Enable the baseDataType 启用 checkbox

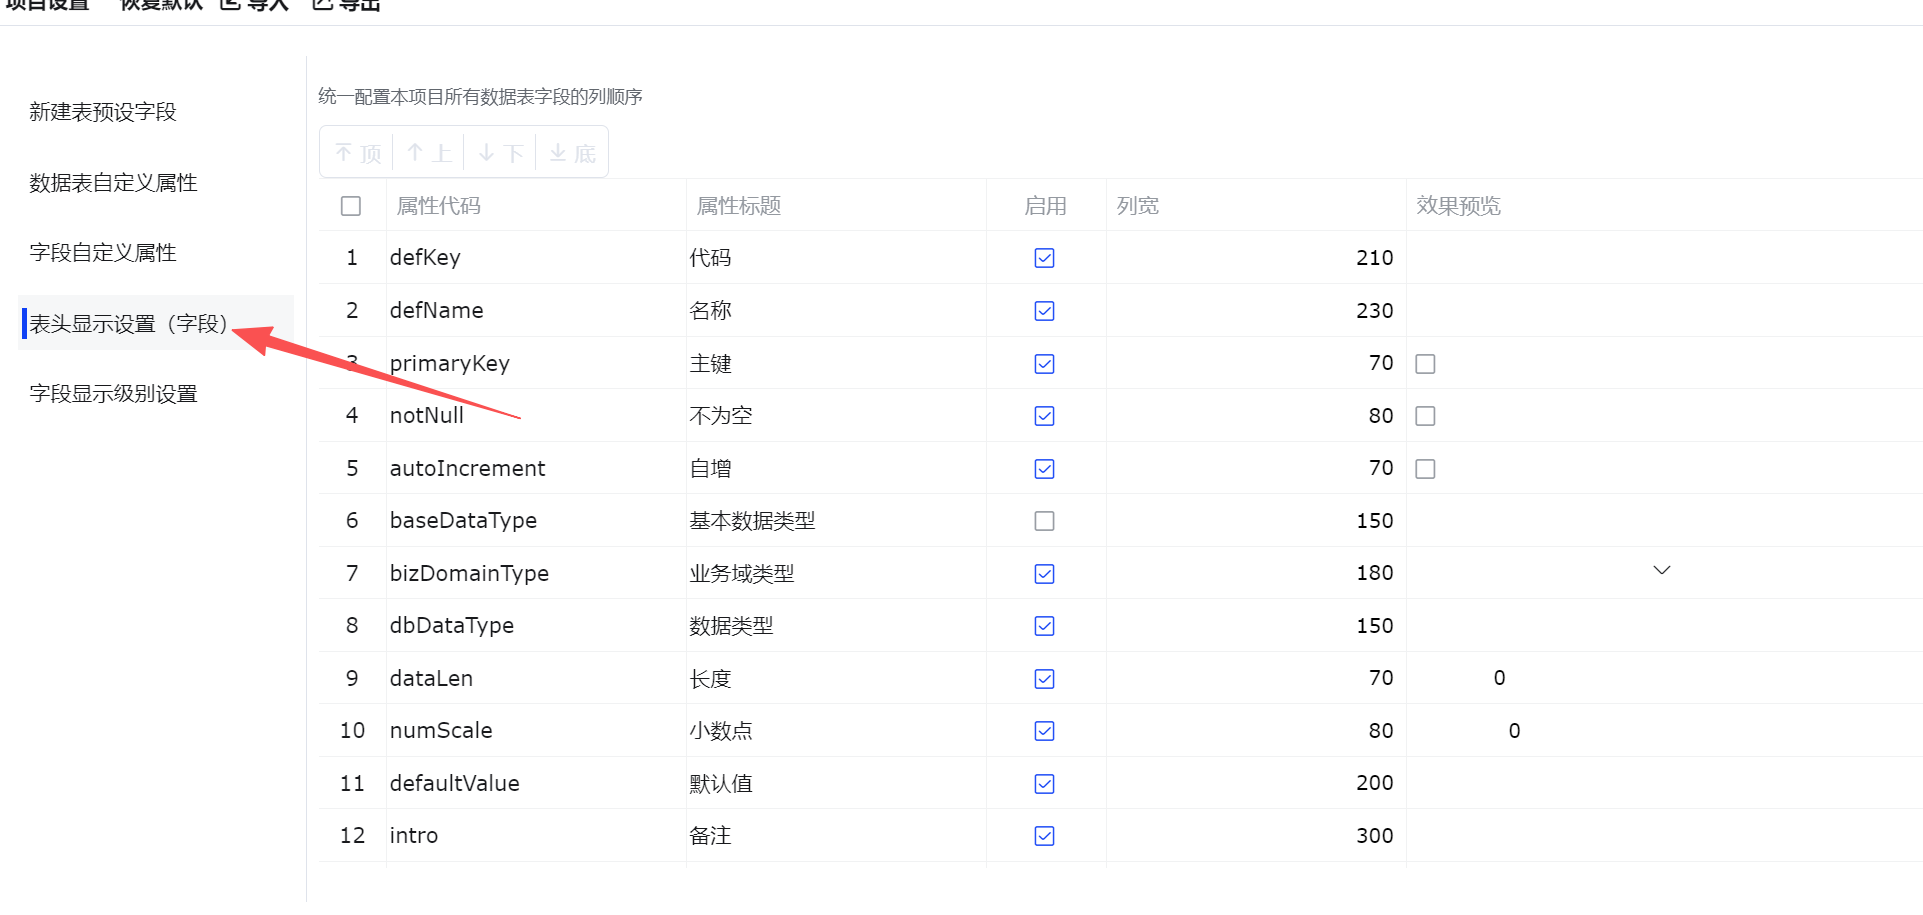click(x=1044, y=521)
